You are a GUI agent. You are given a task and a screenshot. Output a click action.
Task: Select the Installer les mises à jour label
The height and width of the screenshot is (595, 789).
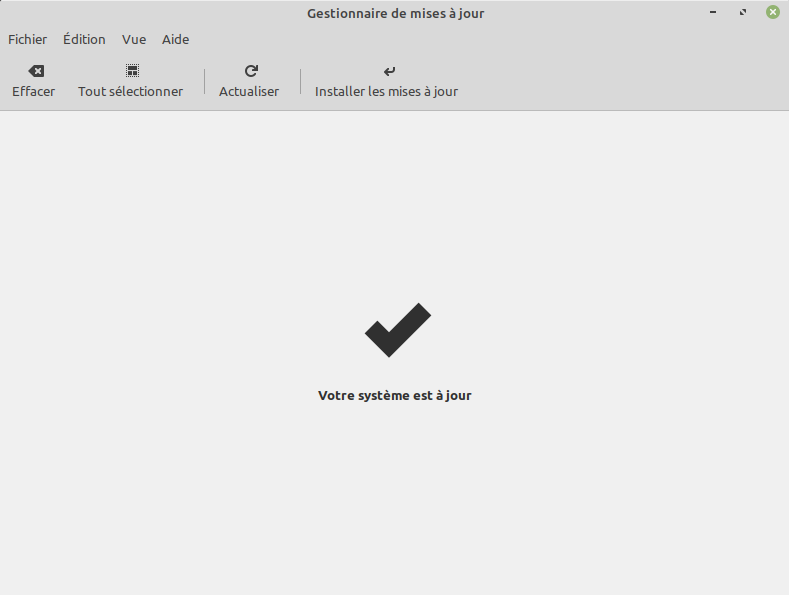(x=386, y=91)
